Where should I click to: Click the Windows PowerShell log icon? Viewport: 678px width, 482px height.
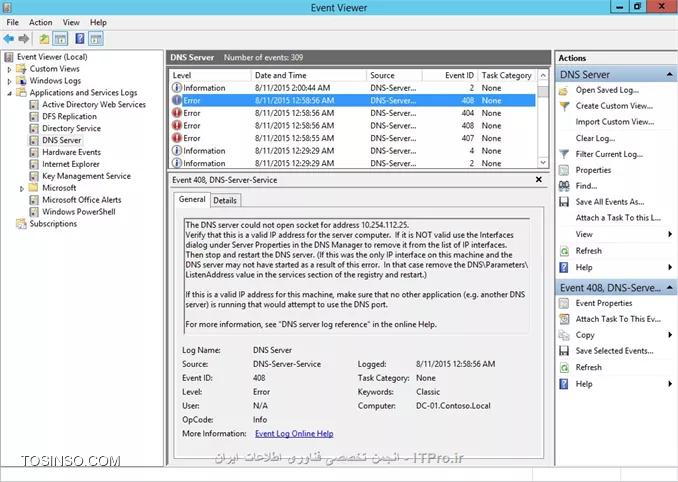coord(34,212)
